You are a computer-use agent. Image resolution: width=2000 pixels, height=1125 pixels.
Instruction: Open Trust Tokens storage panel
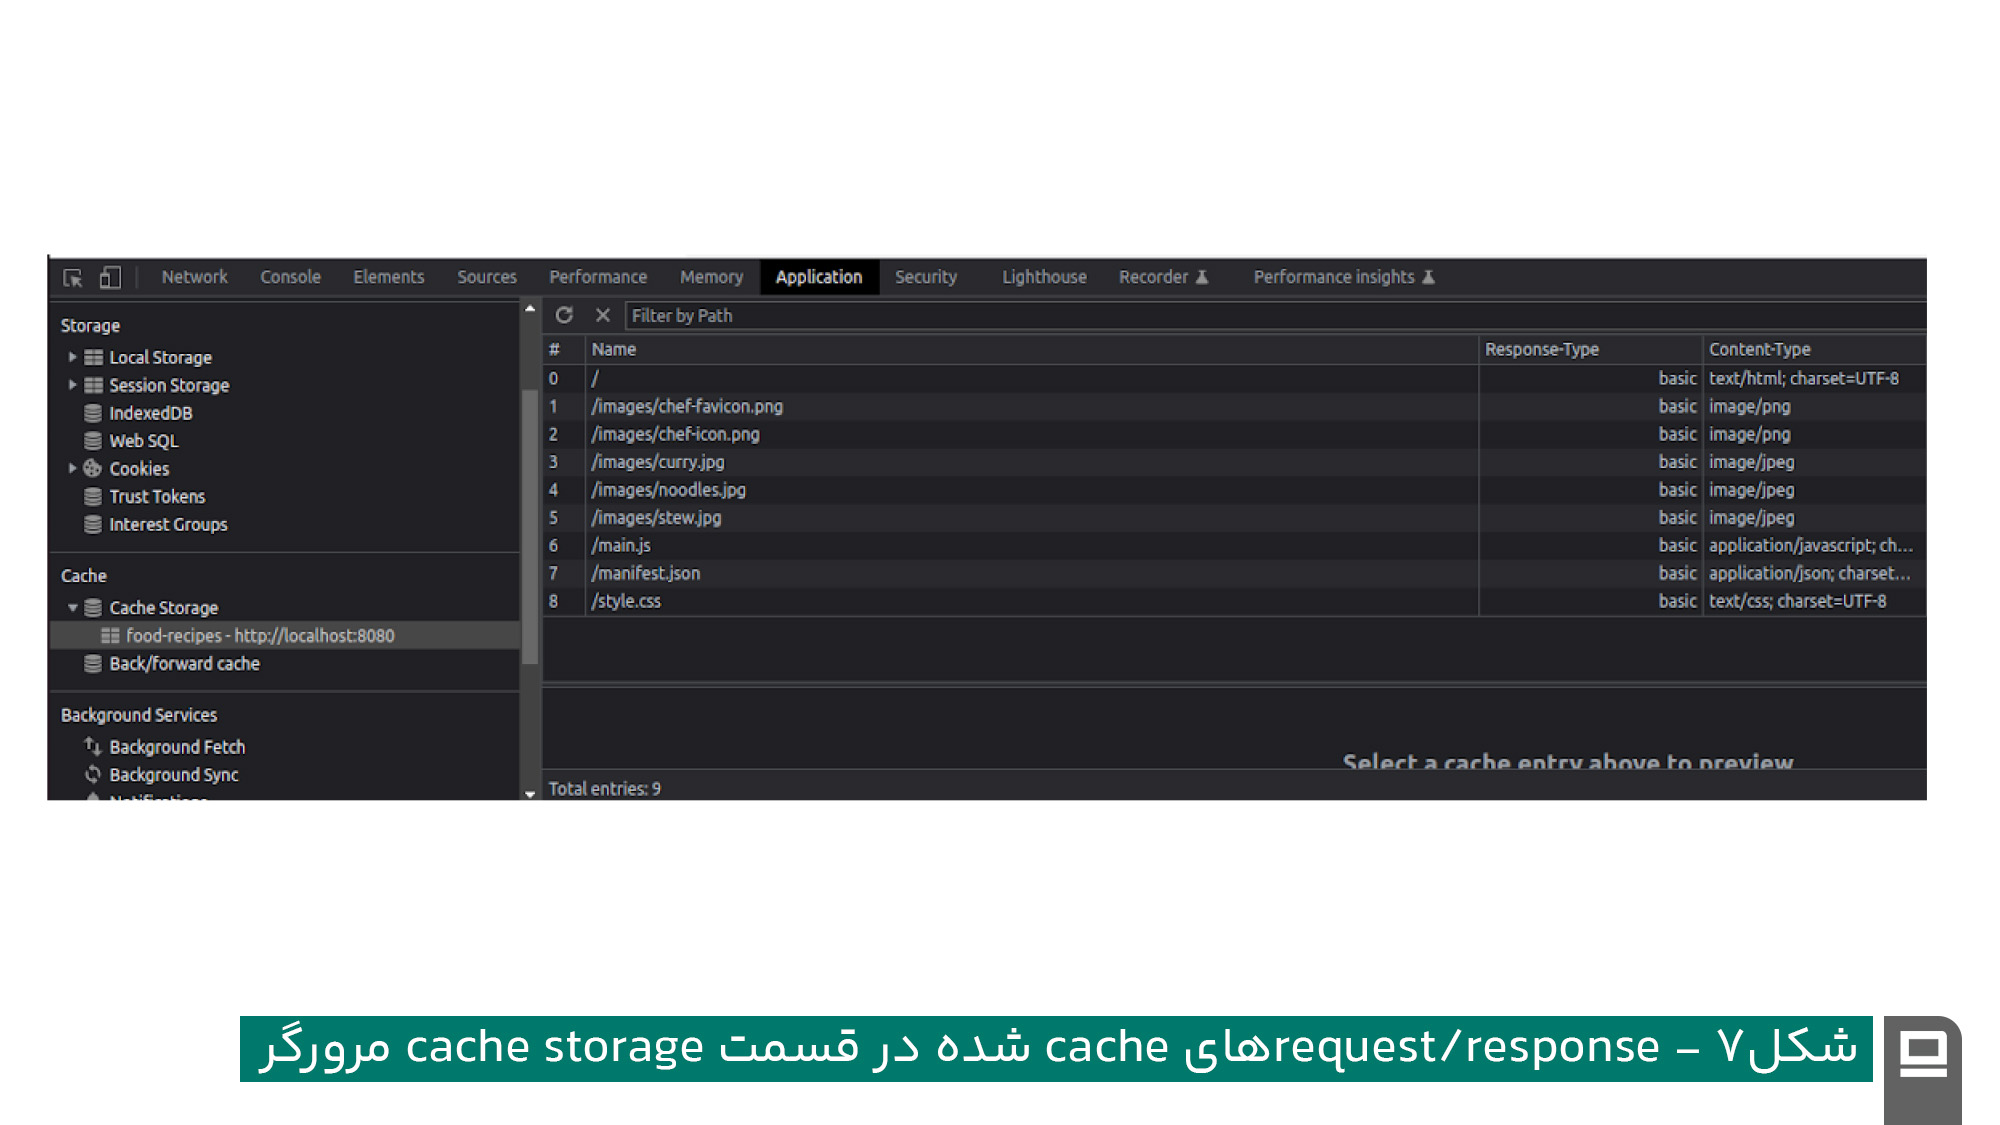(x=157, y=496)
